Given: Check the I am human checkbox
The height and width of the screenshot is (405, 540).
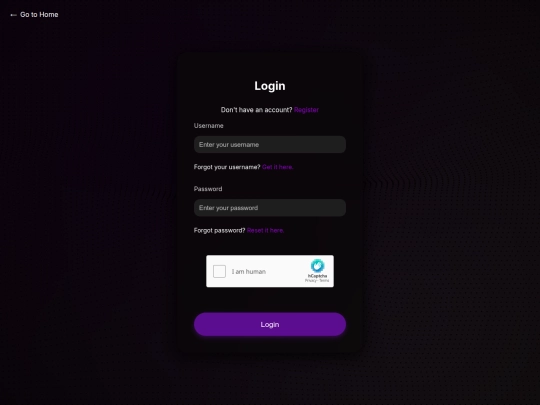Looking at the screenshot, I should pyautogui.click(x=219, y=271).
